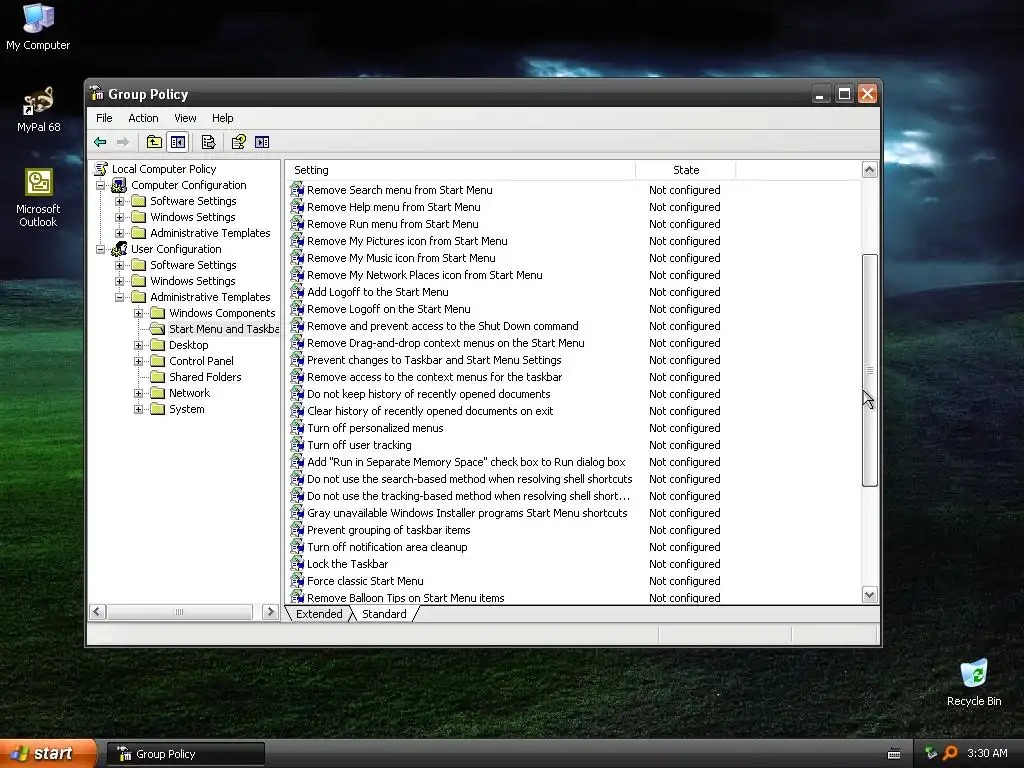Expand the Network node
Viewport: 1024px width, 768px height.
coord(138,393)
